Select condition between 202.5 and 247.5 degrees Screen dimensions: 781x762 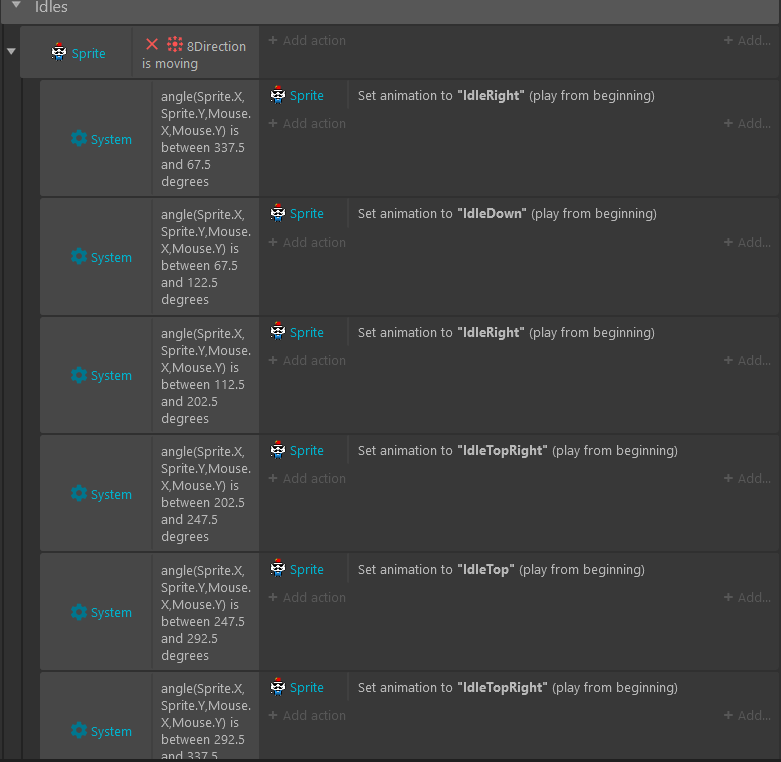[x=205, y=494]
